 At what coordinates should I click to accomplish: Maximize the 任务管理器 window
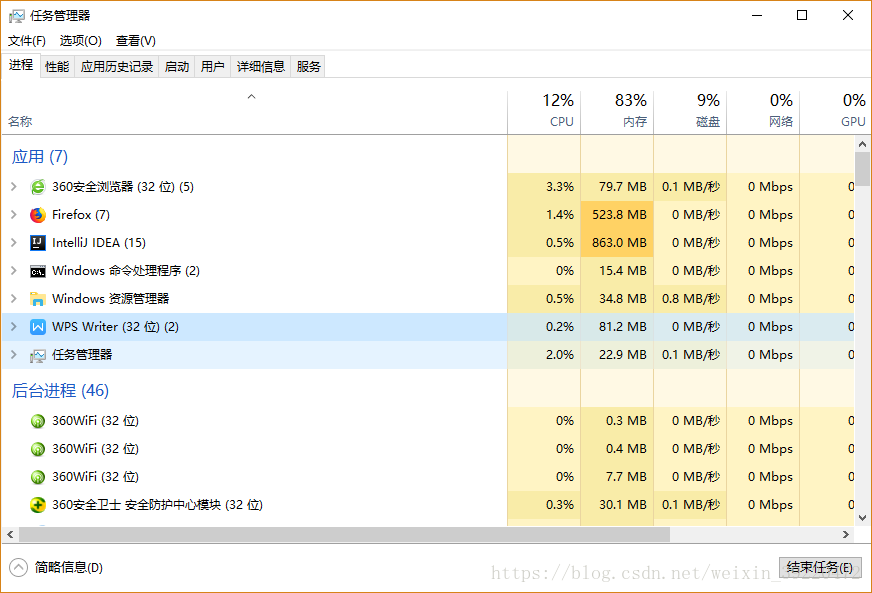pyautogui.click(x=802, y=16)
